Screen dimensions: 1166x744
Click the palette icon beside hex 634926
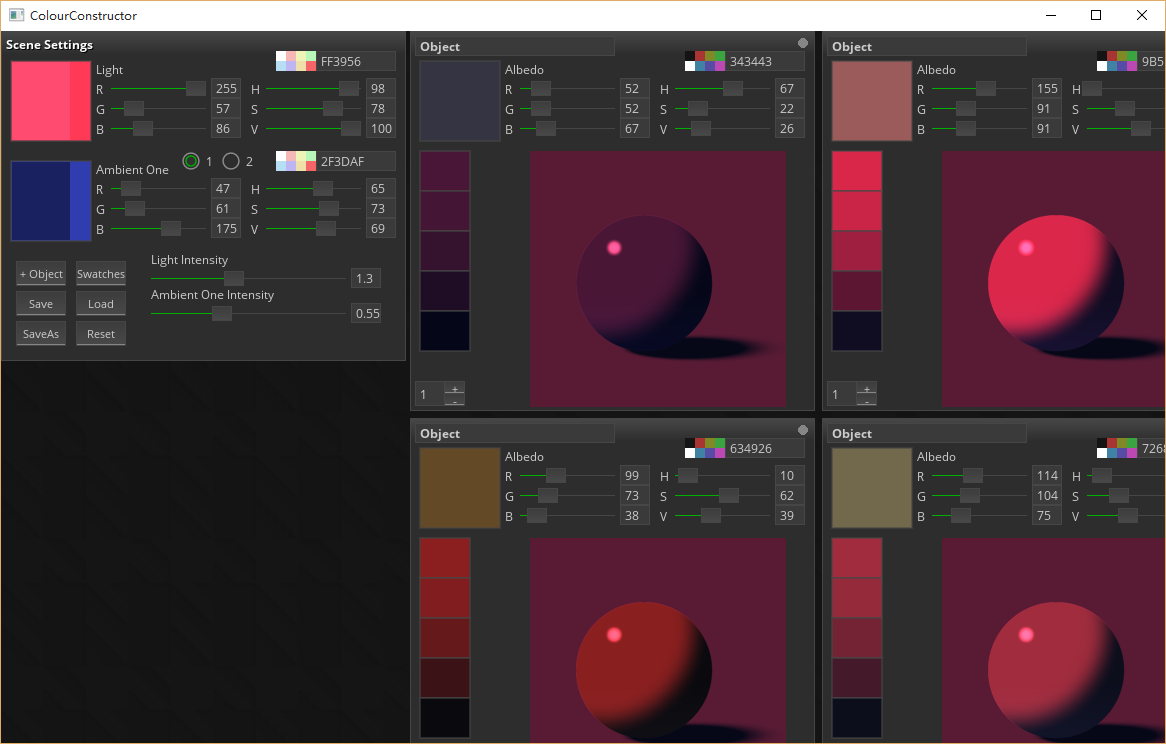pyautogui.click(x=705, y=448)
